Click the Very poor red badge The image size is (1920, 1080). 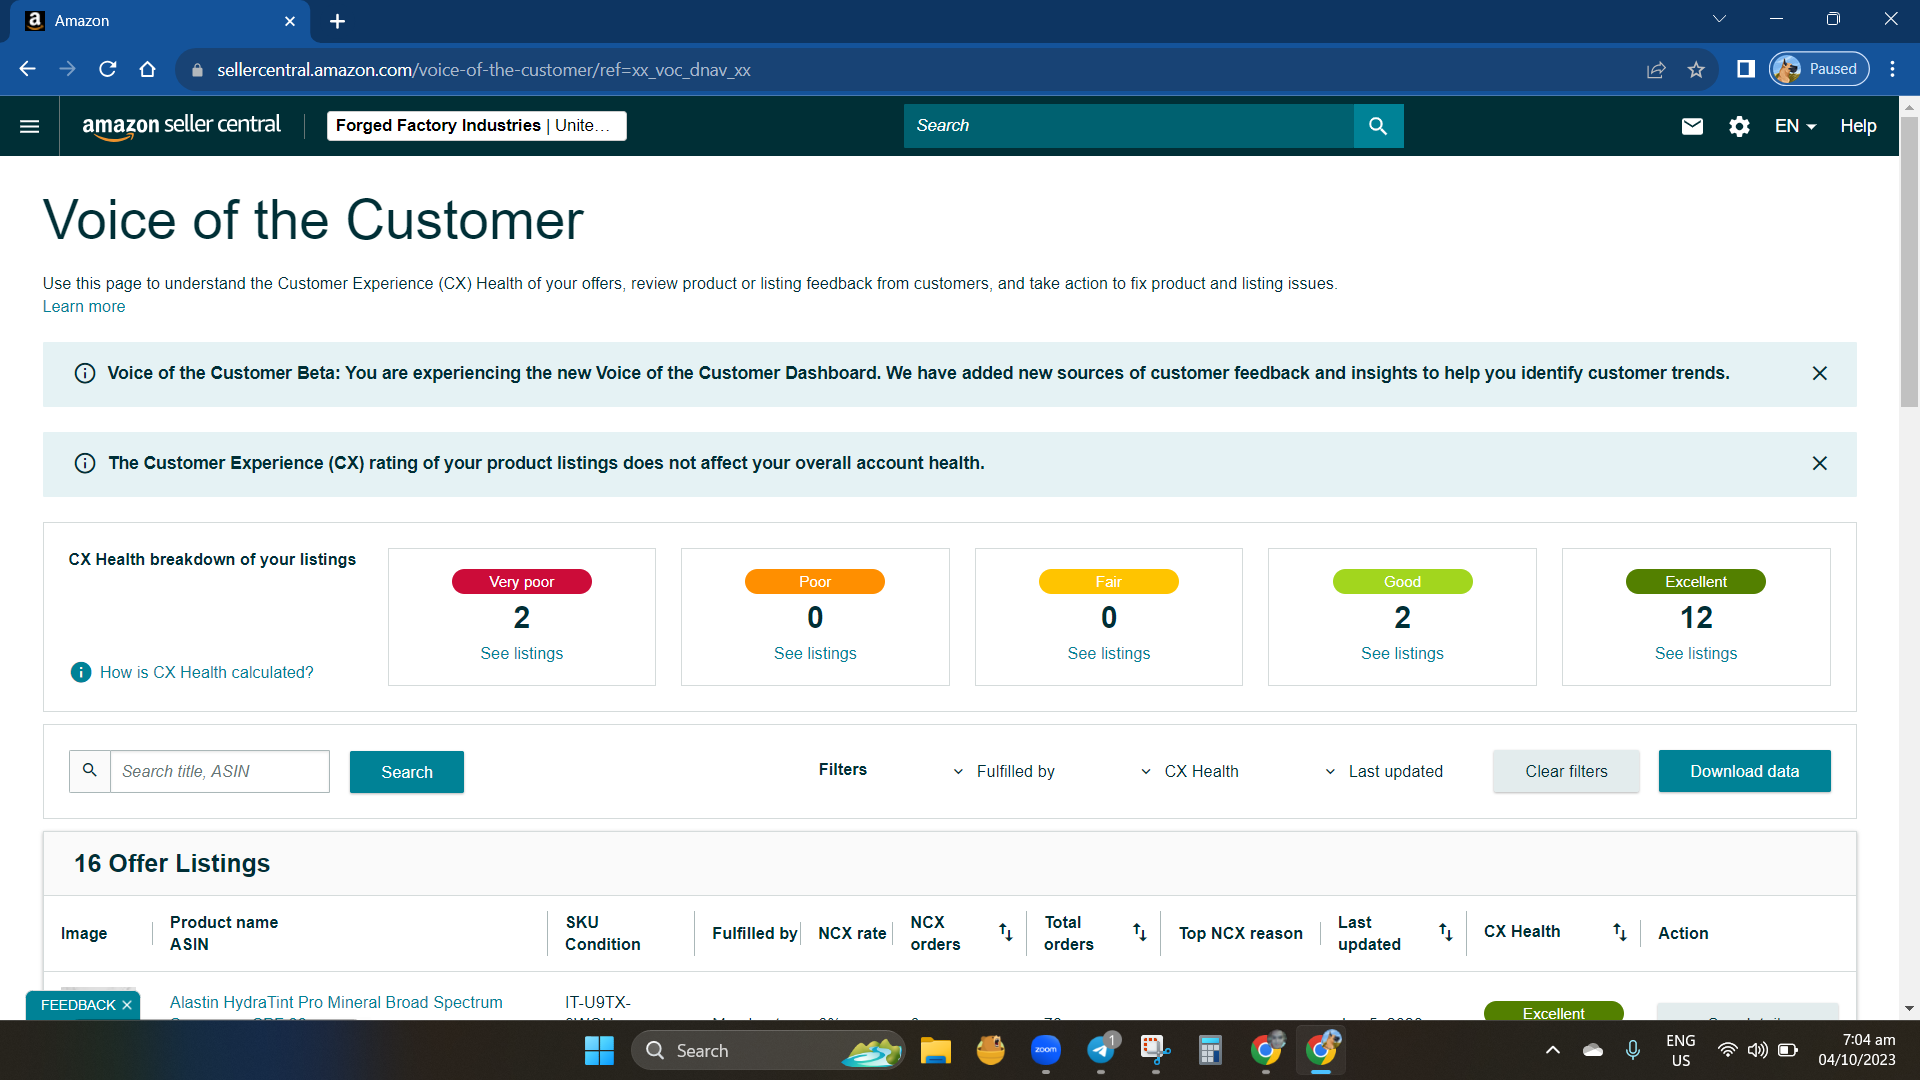click(x=521, y=581)
